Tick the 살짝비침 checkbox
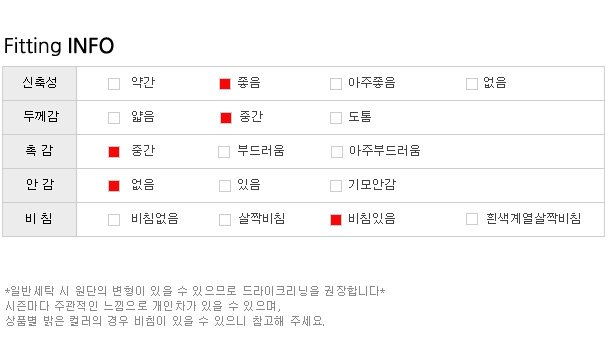 (x=225, y=220)
